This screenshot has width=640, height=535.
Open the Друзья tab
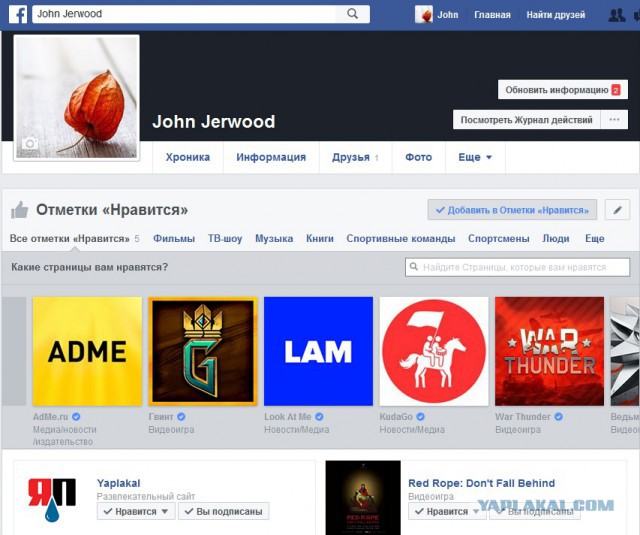(x=355, y=157)
